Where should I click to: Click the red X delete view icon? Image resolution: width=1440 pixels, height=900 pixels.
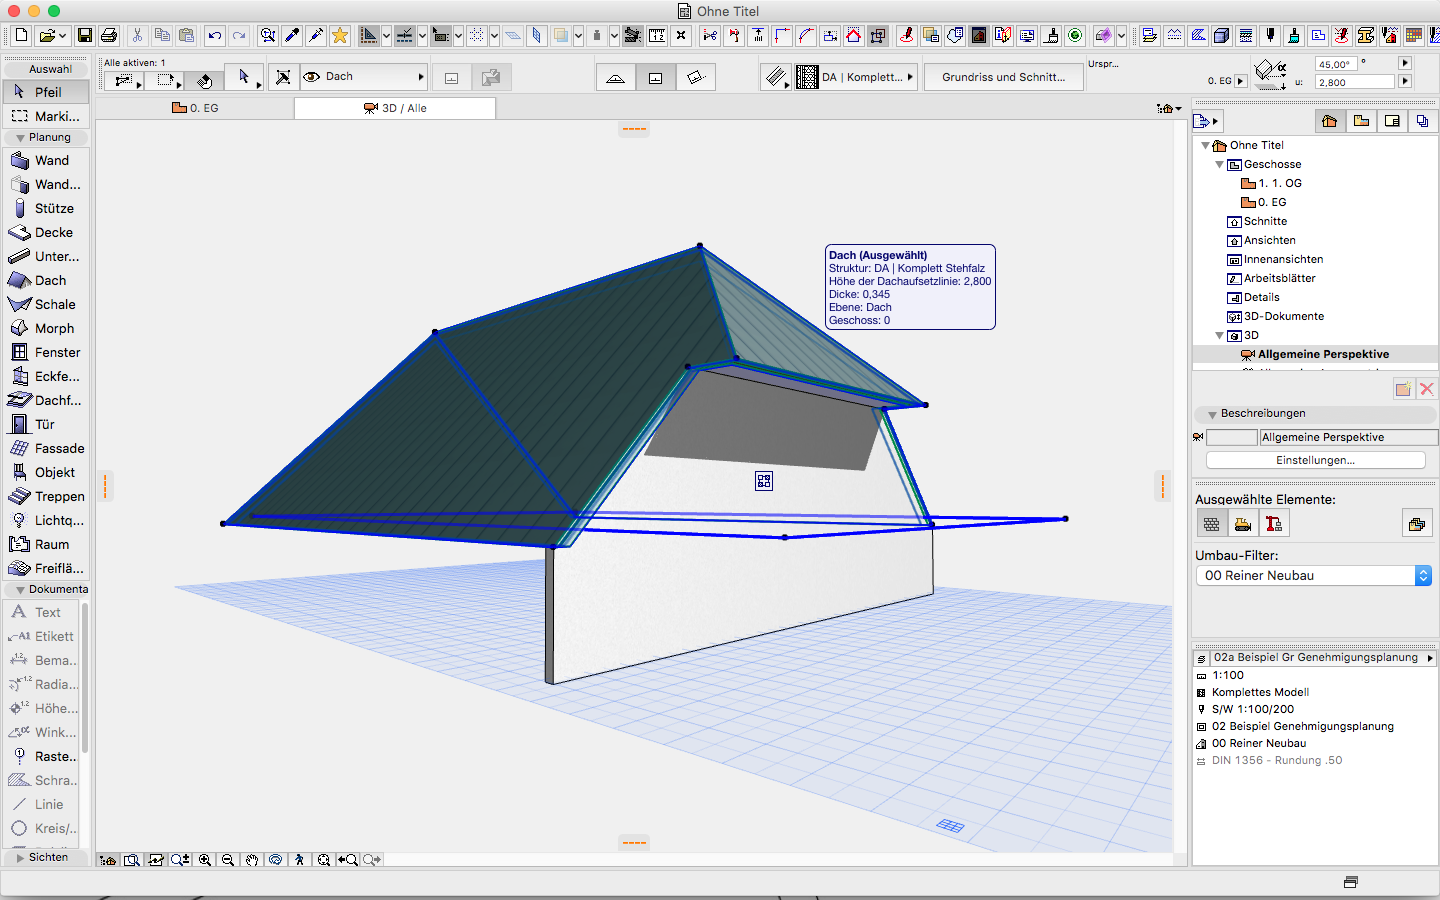1427,389
